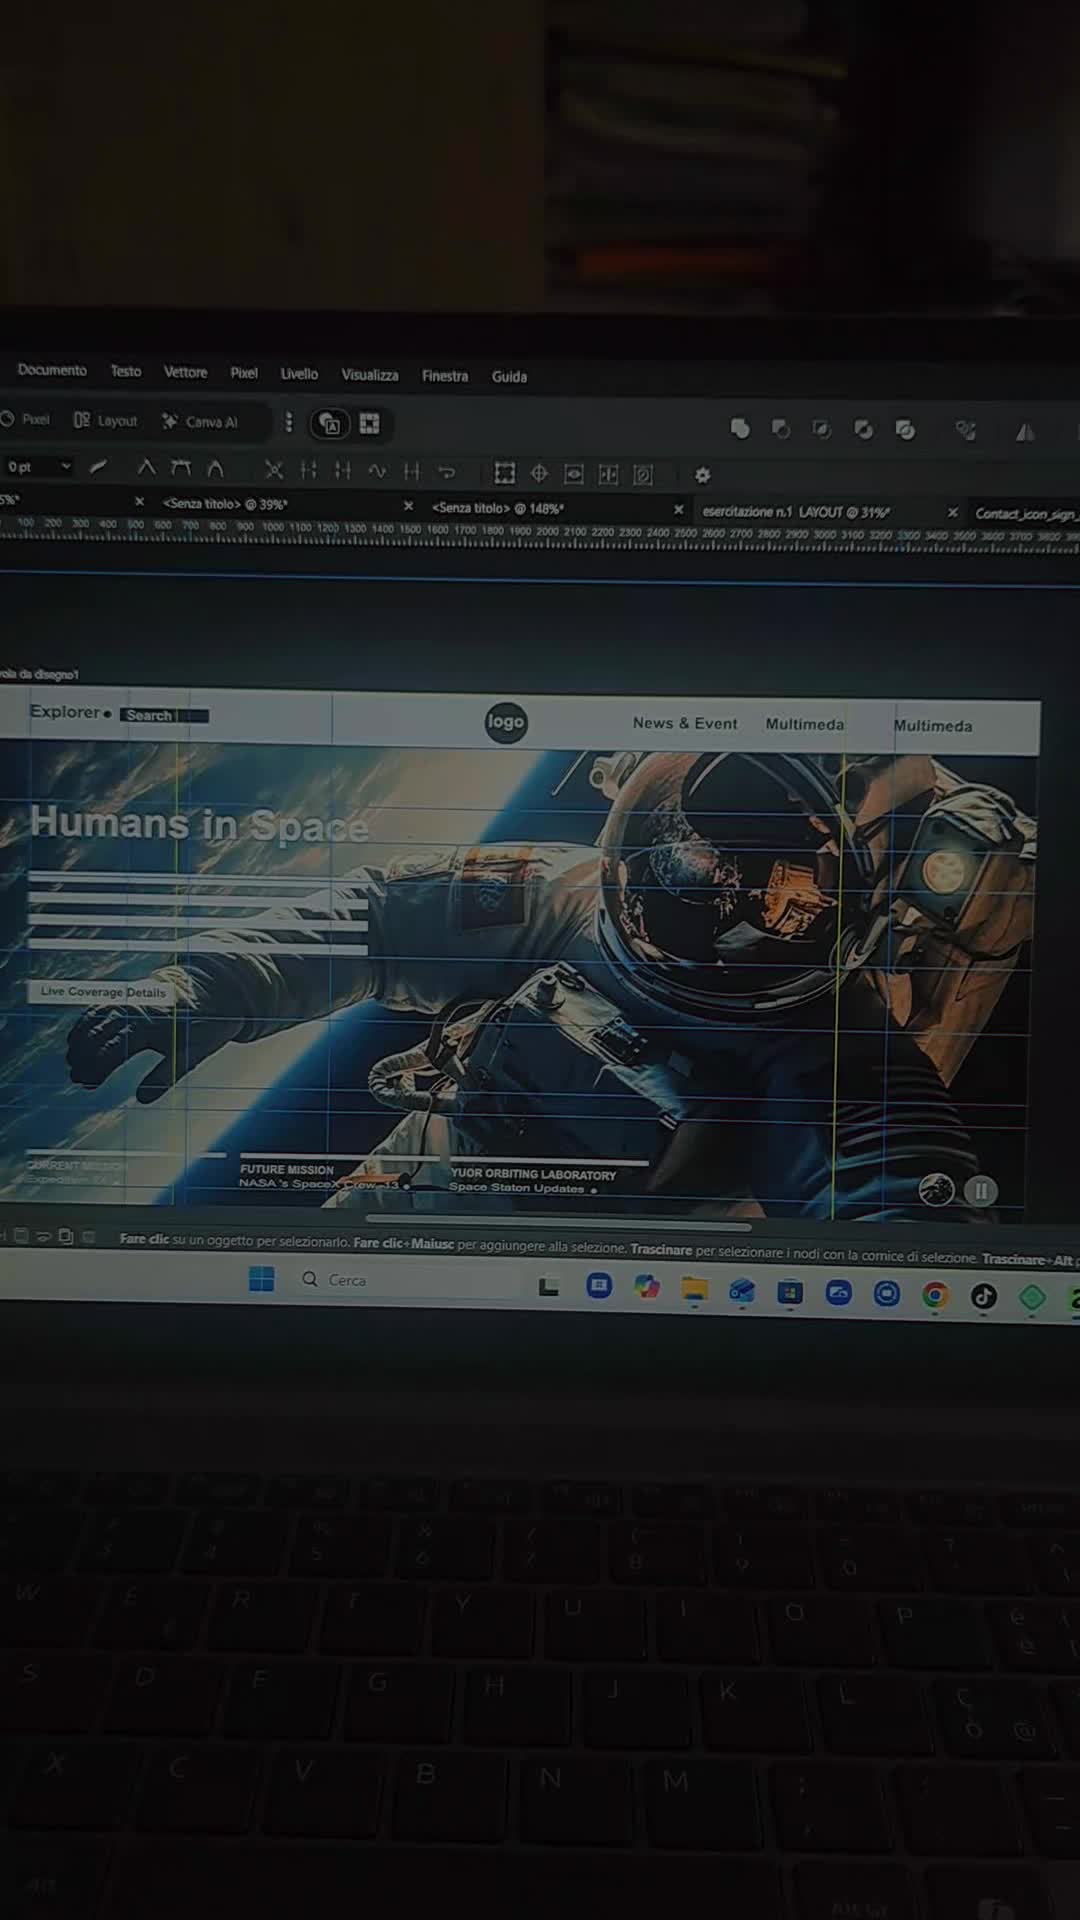Select the Subtract boolean operation icon
The height and width of the screenshot is (1920, 1080).
781,429
